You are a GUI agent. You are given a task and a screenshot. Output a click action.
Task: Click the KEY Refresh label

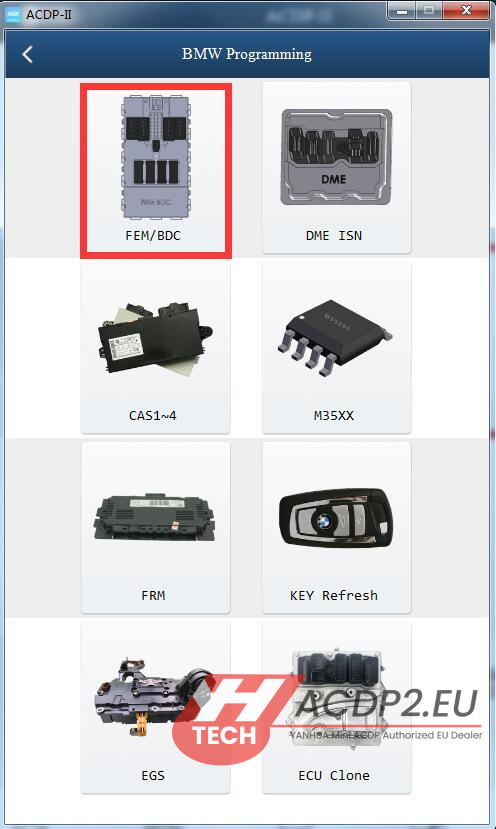334,595
